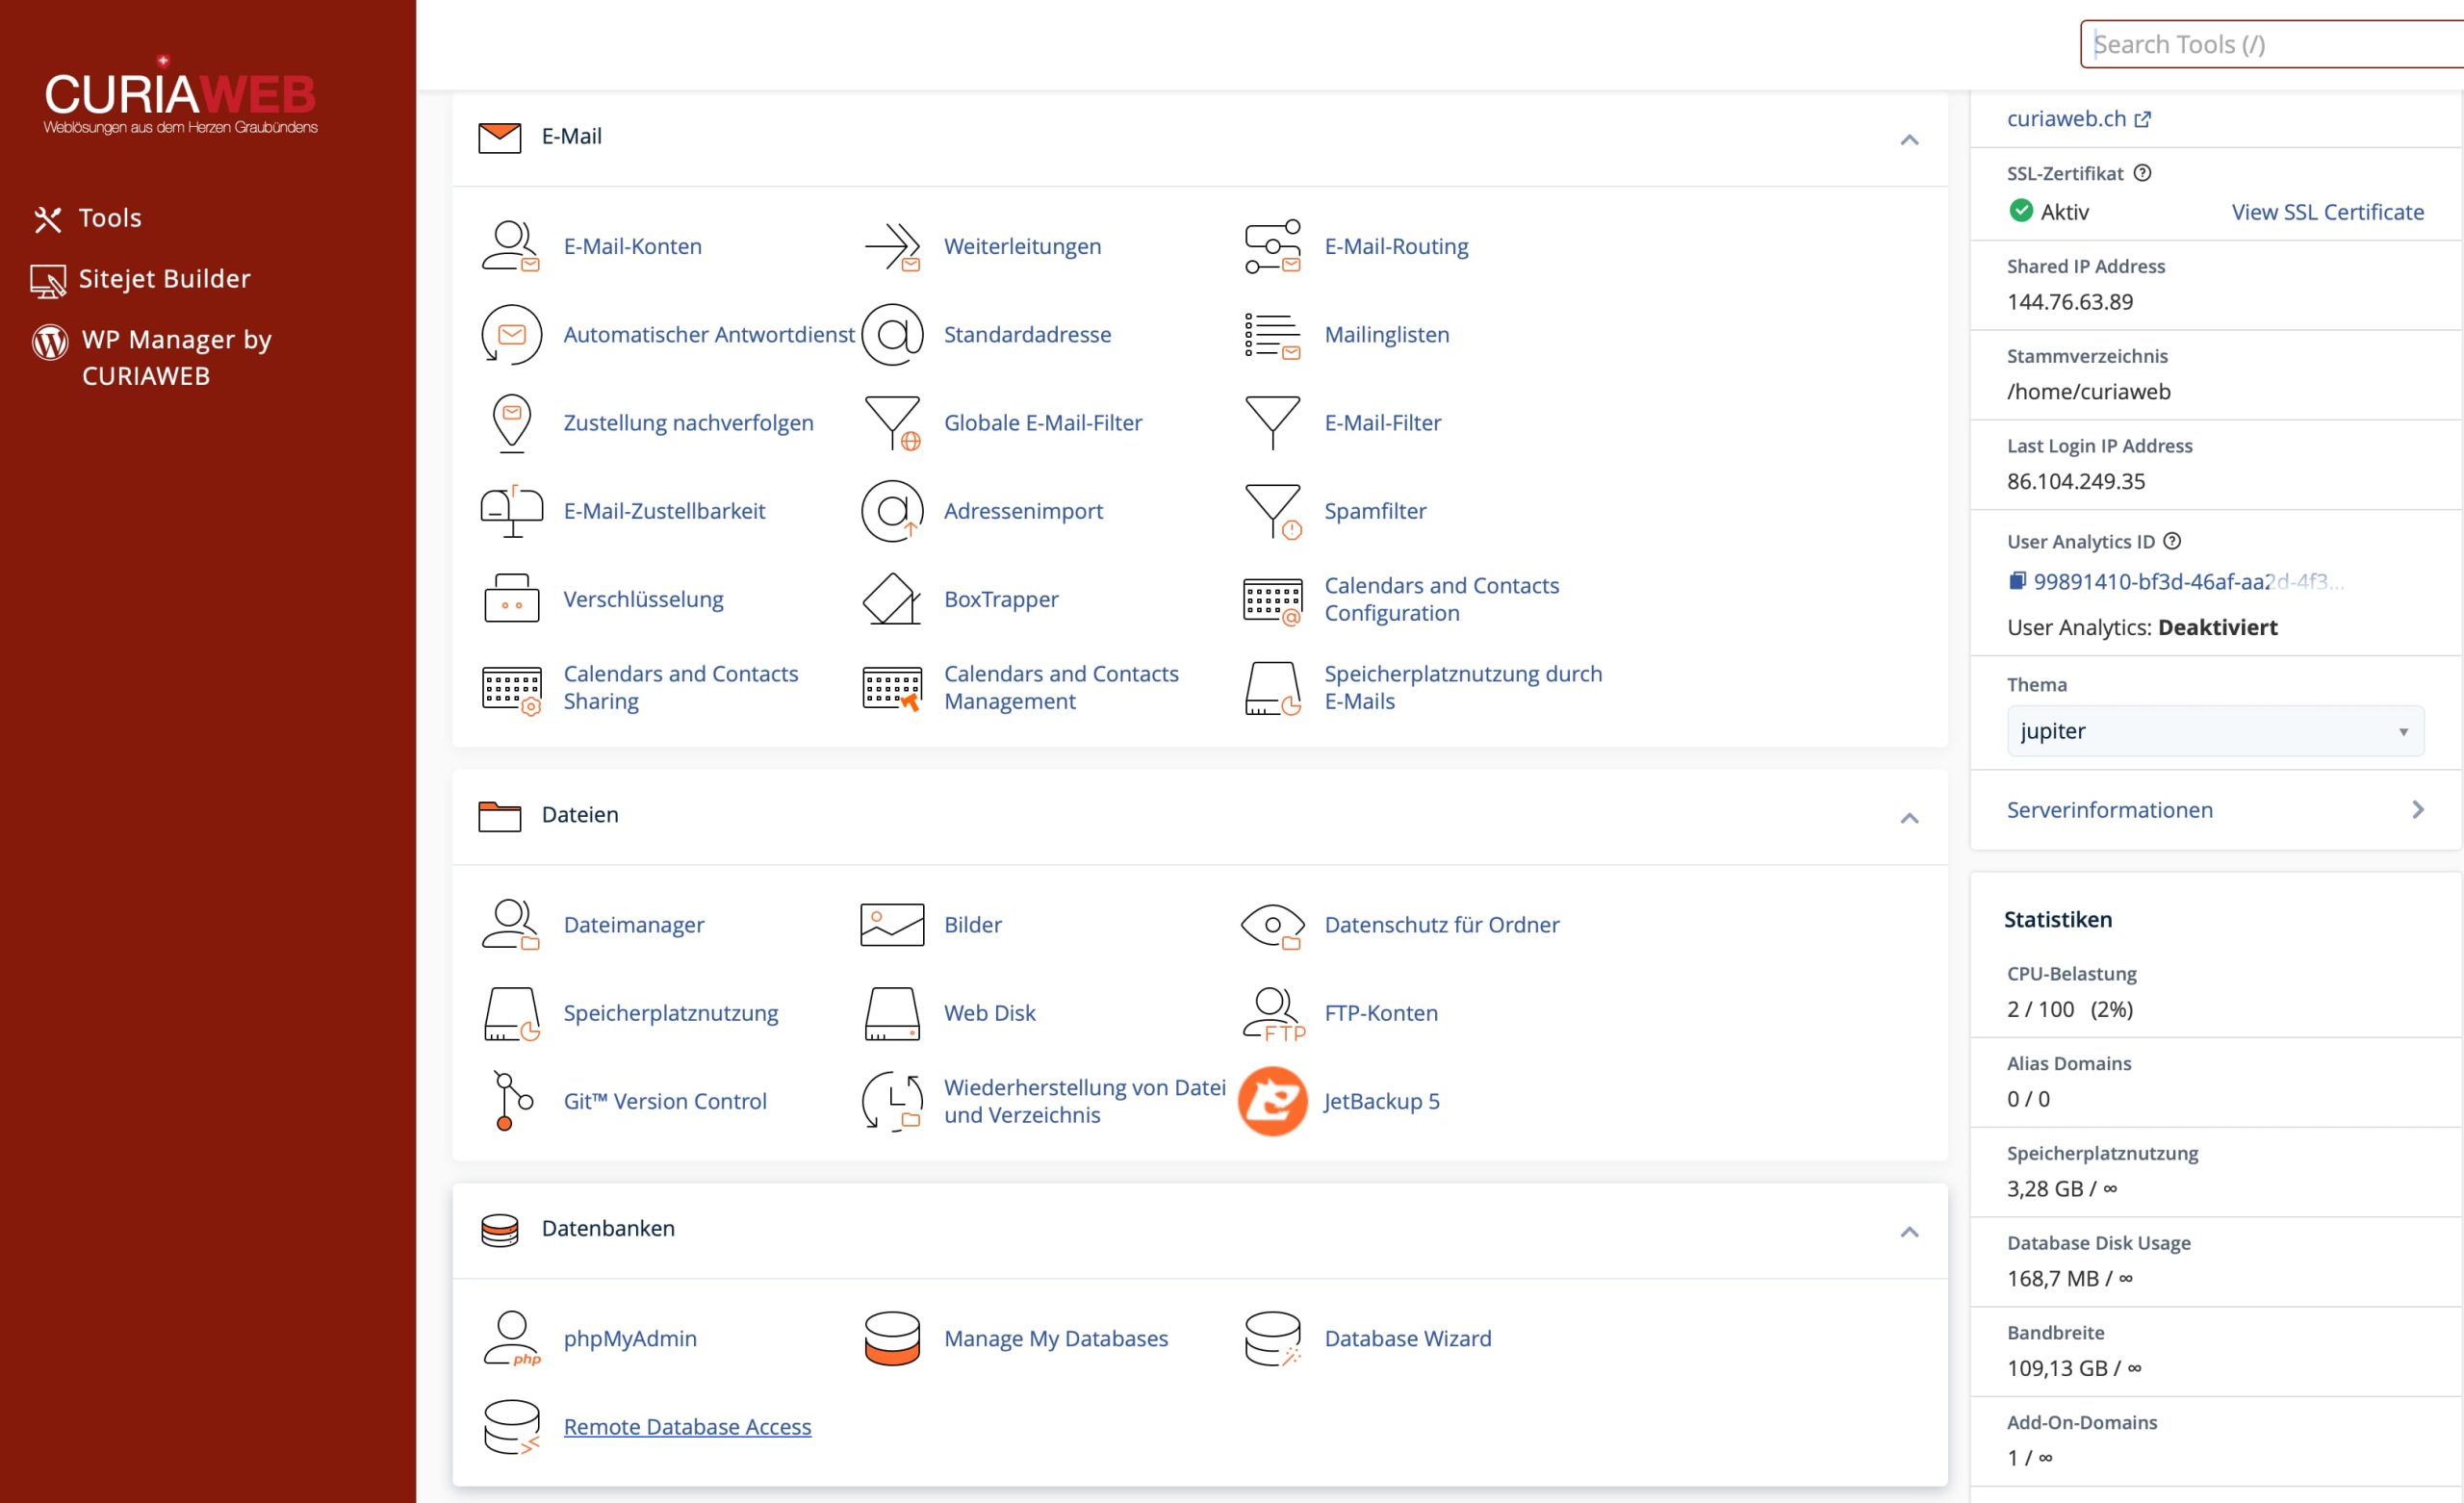Viewport: 2464px width, 1503px height.
Task: Click the BoxTrapper icon
Action: pos(892,599)
